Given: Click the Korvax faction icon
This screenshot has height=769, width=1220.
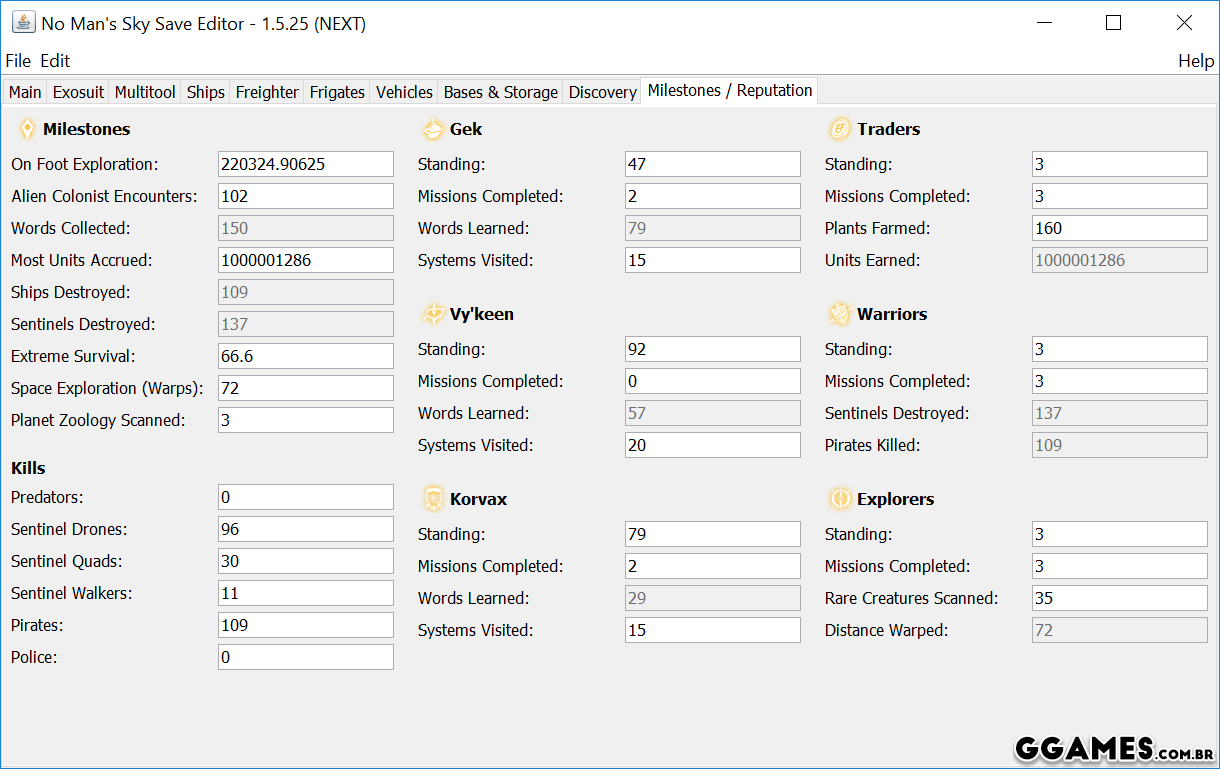Looking at the screenshot, I should [x=433, y=499].
